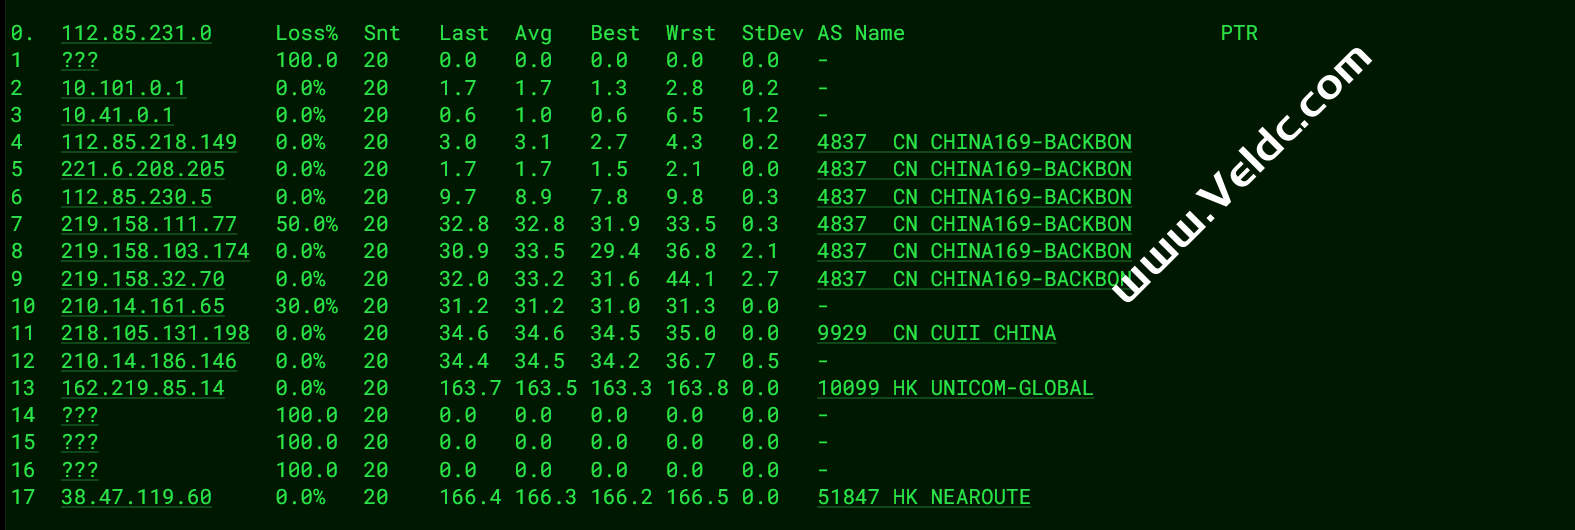Click the 163.7 Last value

click(x=470, y=388)
